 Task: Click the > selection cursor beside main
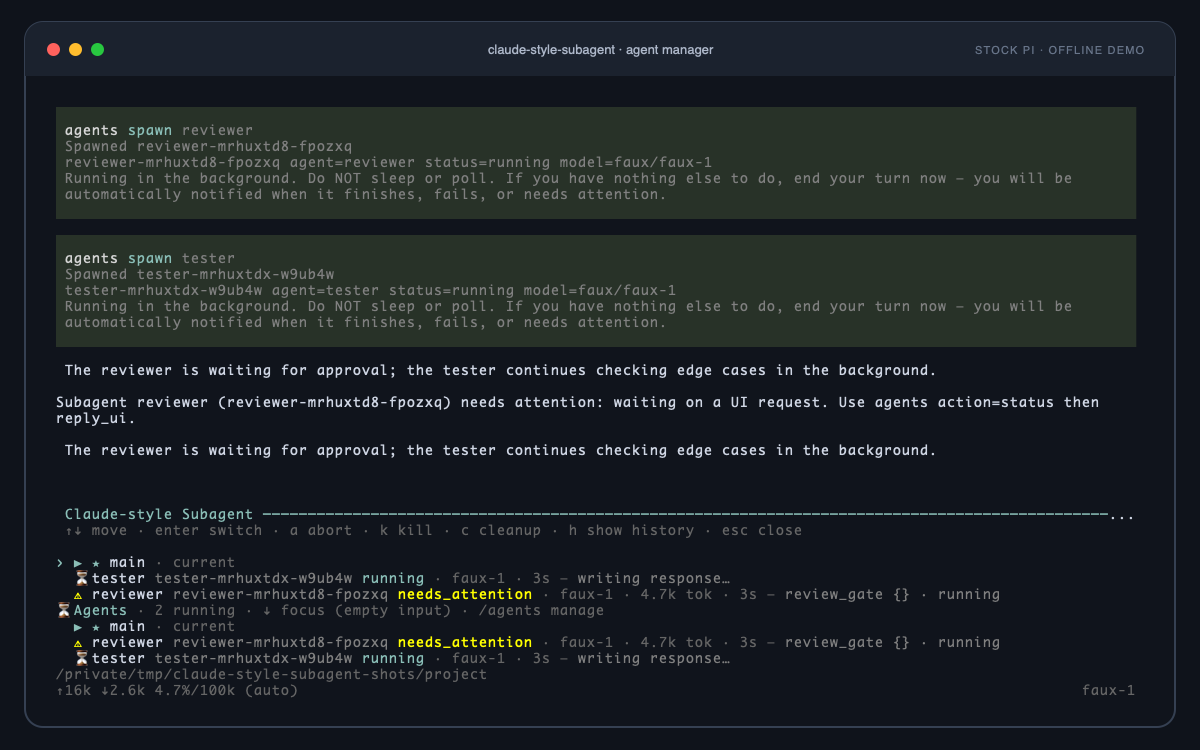[x=60, y=563]
